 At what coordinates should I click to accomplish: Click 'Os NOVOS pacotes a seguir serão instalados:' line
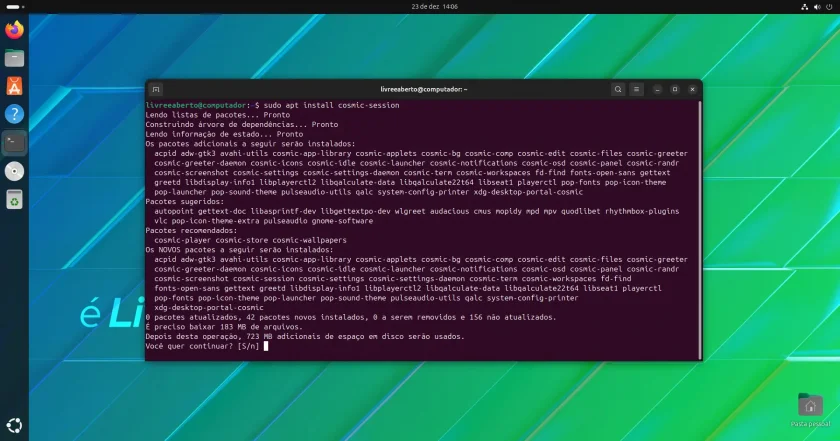[239, 250]
